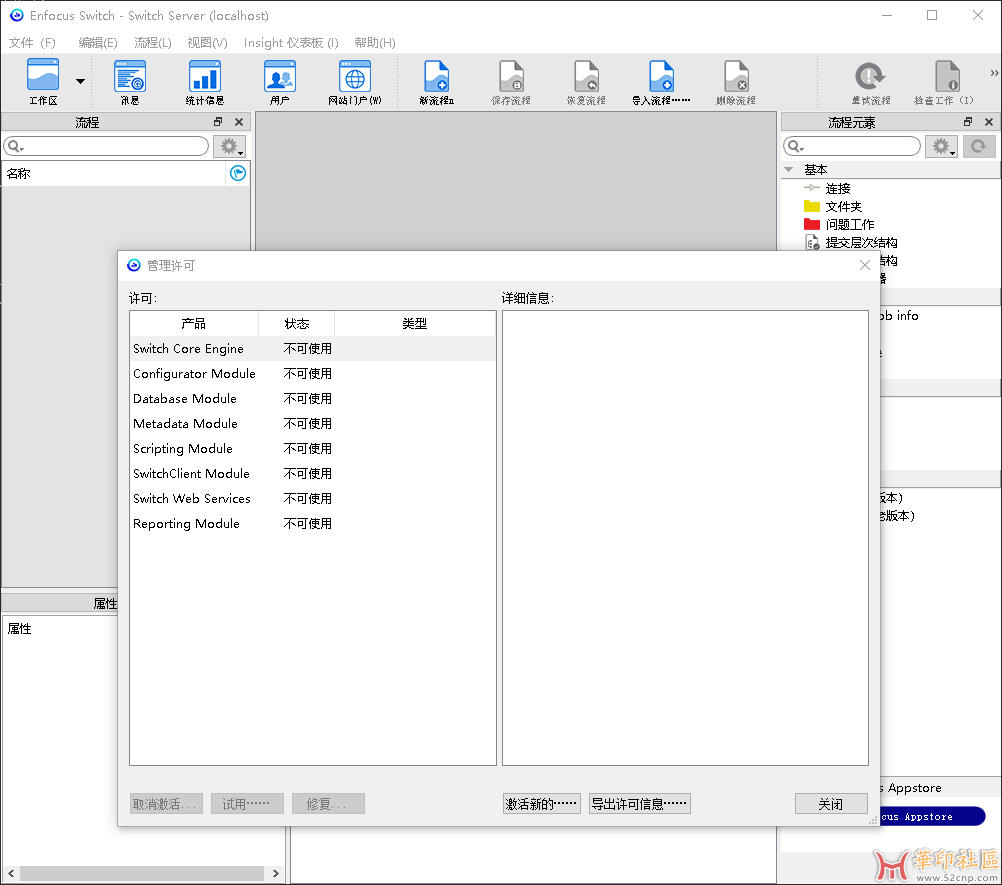This screenshot has width=1002, height=885.
Task: Close the 管理许可 dialog
Action: 865,265
